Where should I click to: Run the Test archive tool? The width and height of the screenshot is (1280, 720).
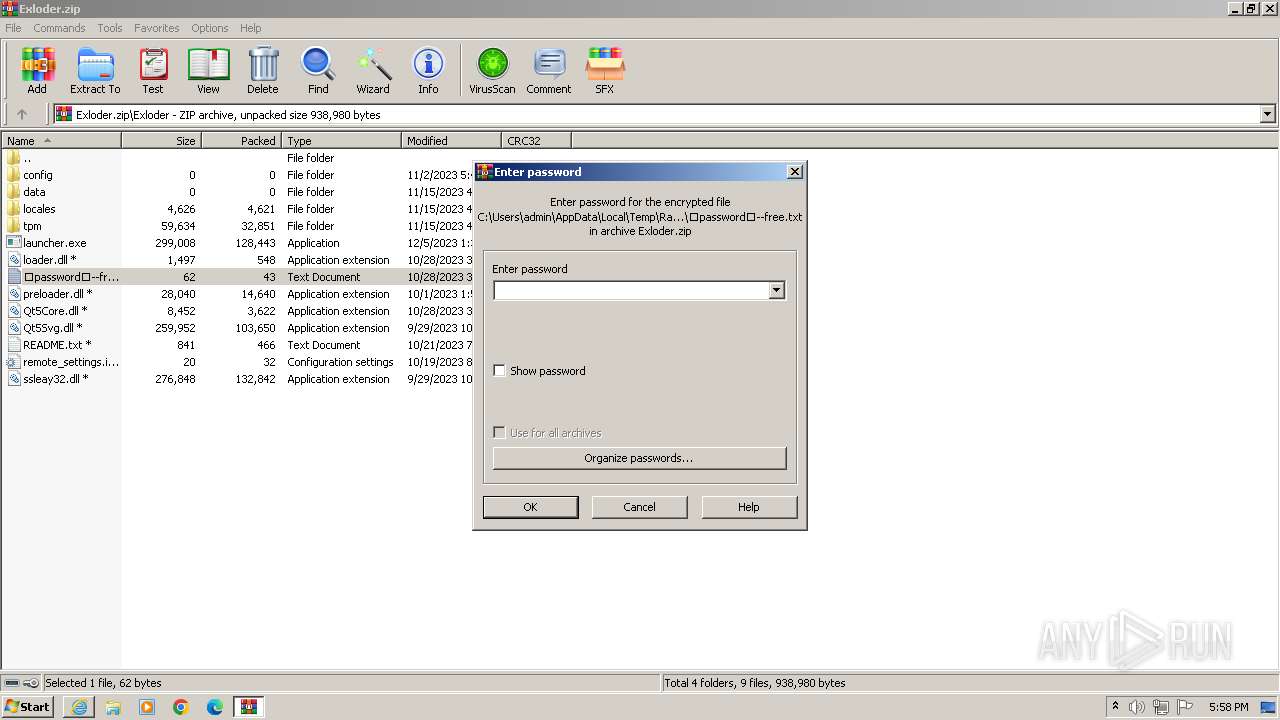pyautogui.click(x=153, y=70)
